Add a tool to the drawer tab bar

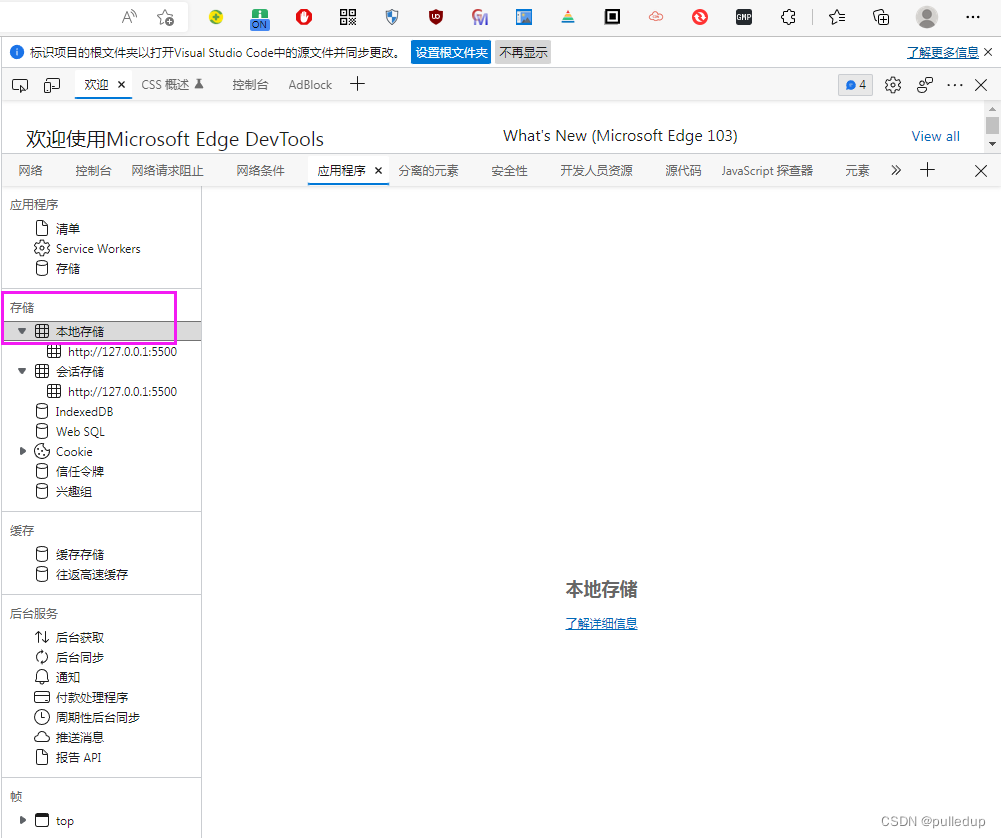(928, 170)
